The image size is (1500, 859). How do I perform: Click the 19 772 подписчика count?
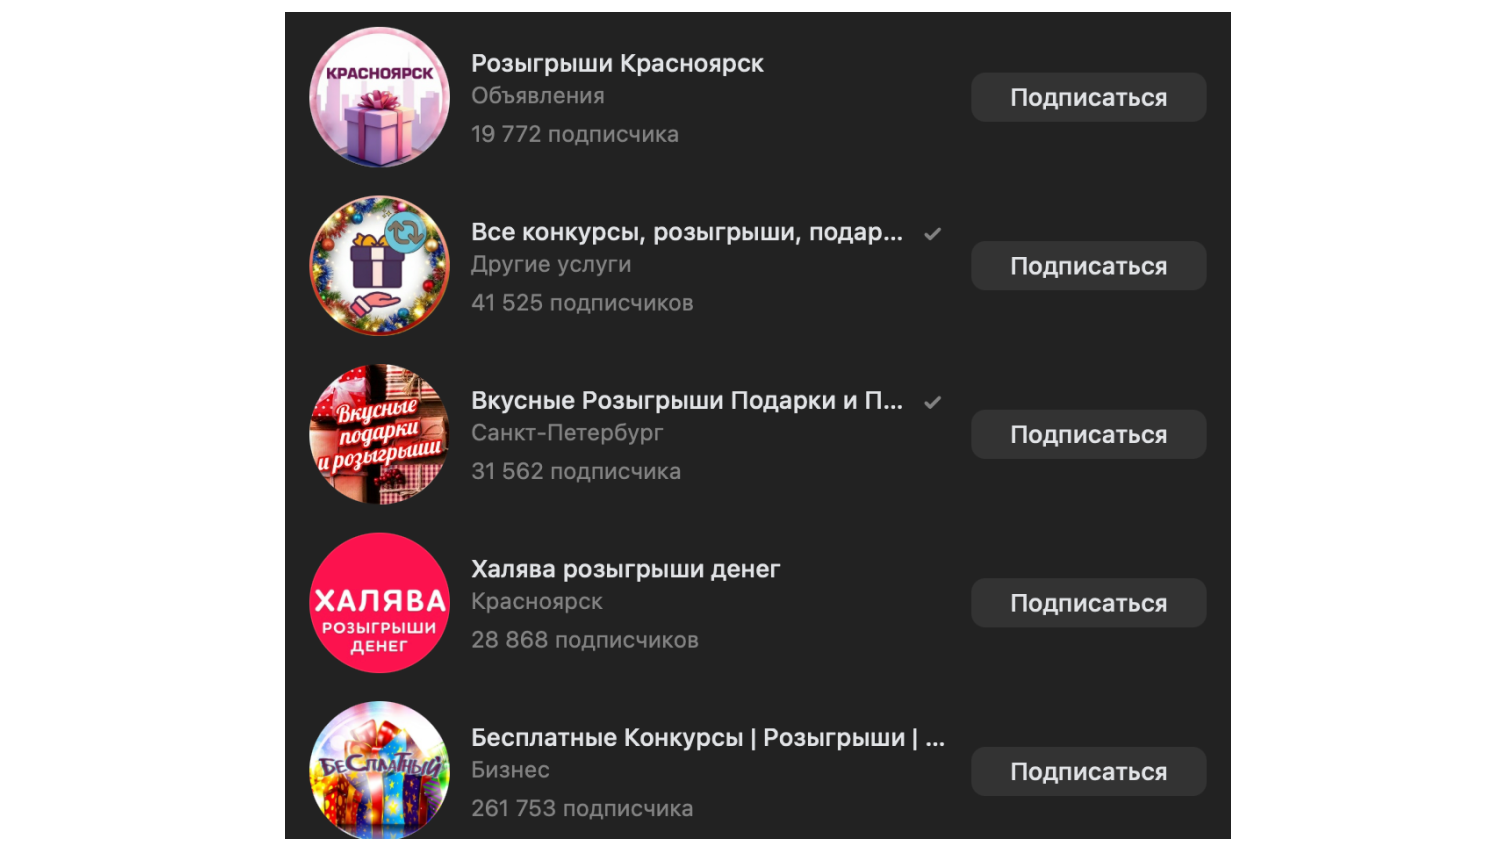pos(575,134)
